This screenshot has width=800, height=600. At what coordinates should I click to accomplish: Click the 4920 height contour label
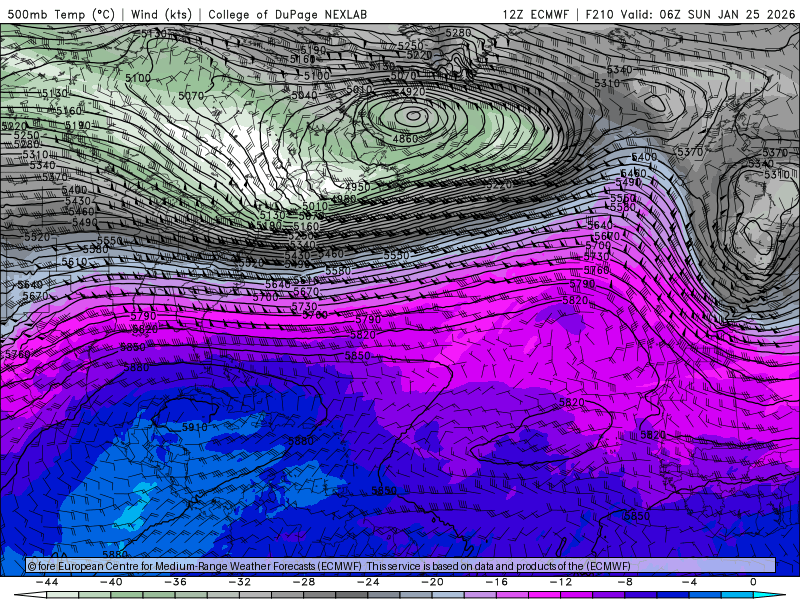click(411, 92)
